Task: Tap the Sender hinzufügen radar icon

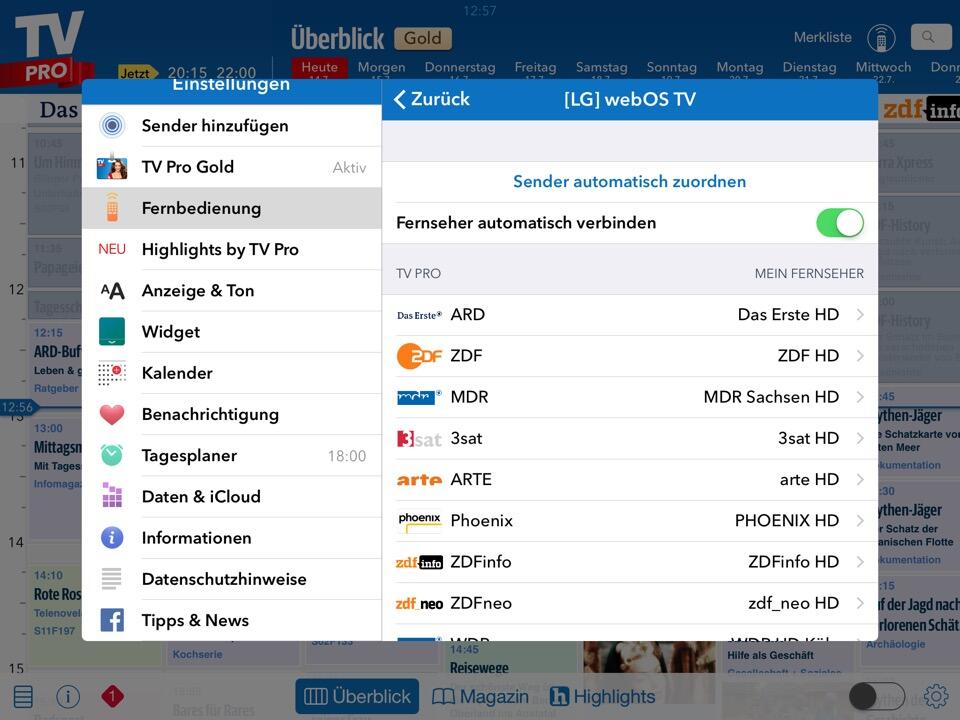Action: [112, 126]
